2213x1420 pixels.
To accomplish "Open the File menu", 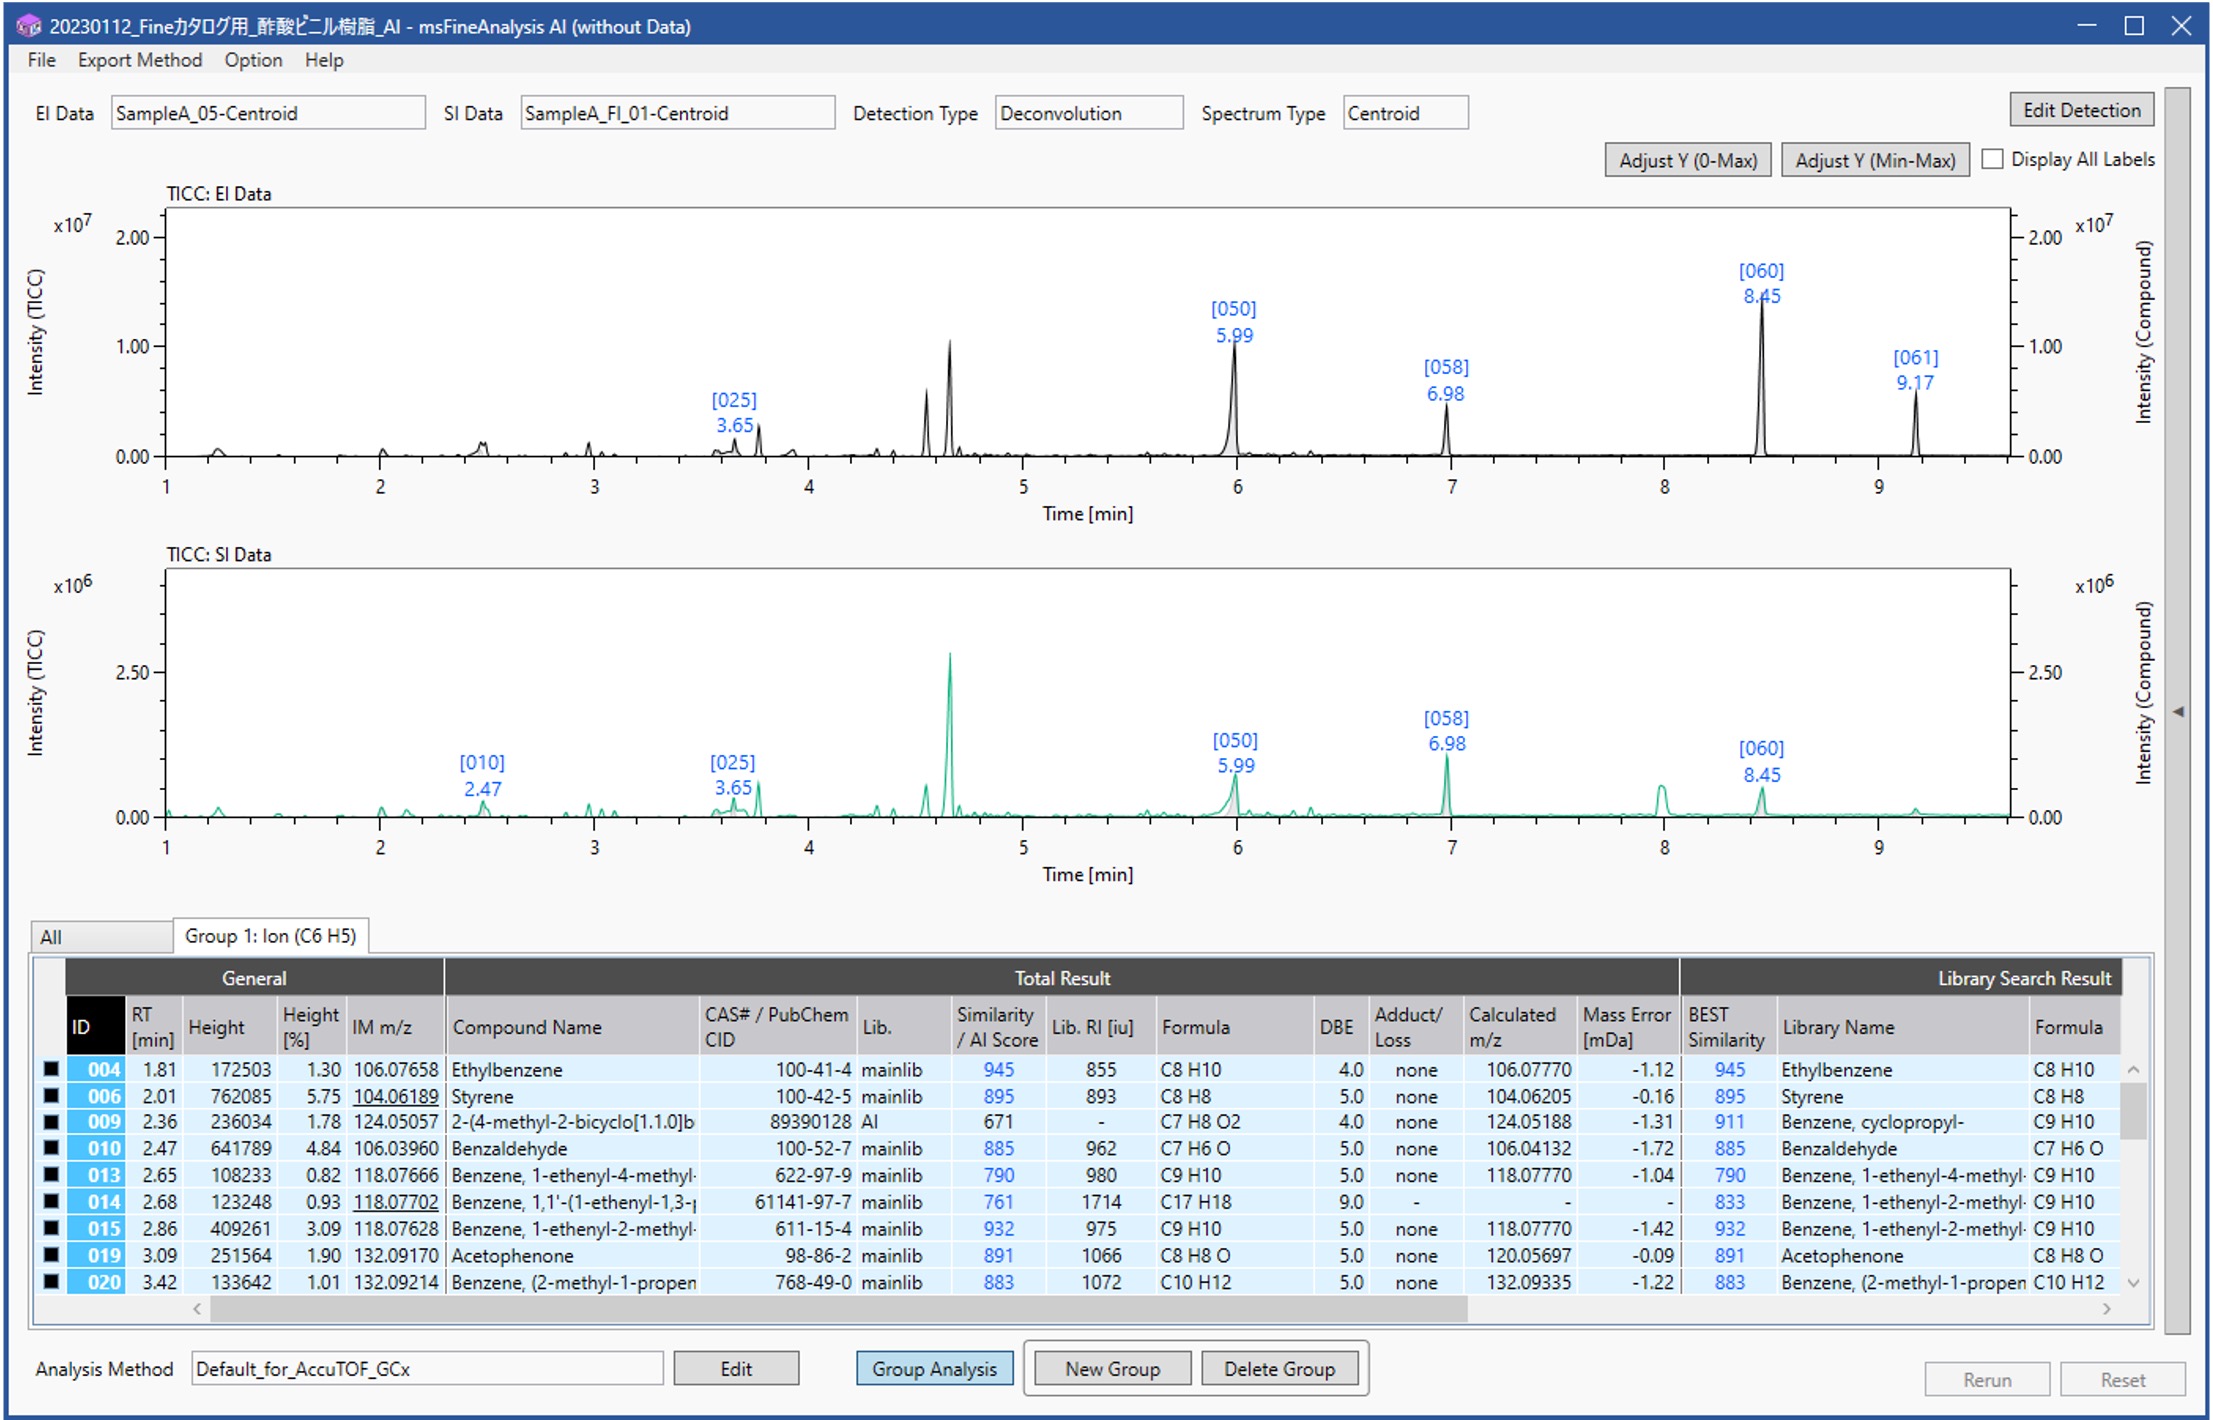I will [x=41, y=60].
